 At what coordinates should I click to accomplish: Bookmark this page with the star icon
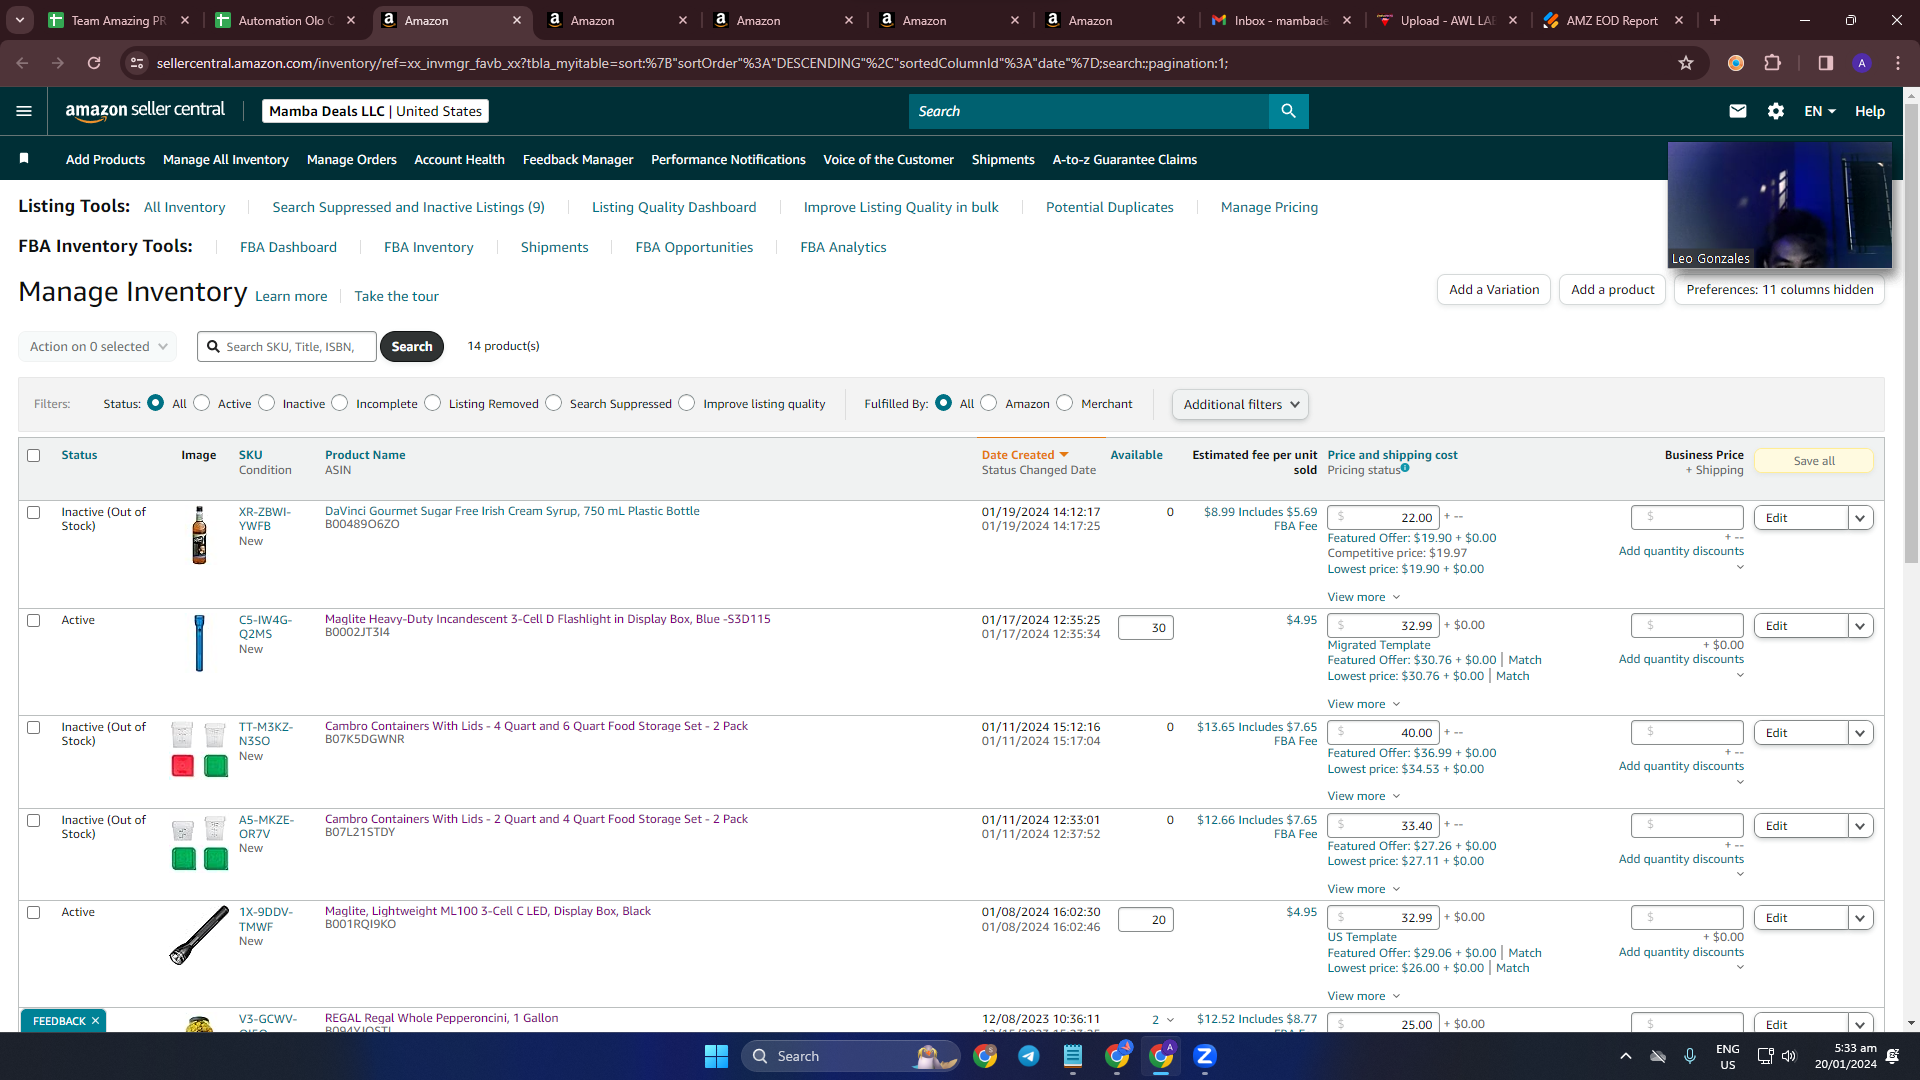click(1686, 63)
